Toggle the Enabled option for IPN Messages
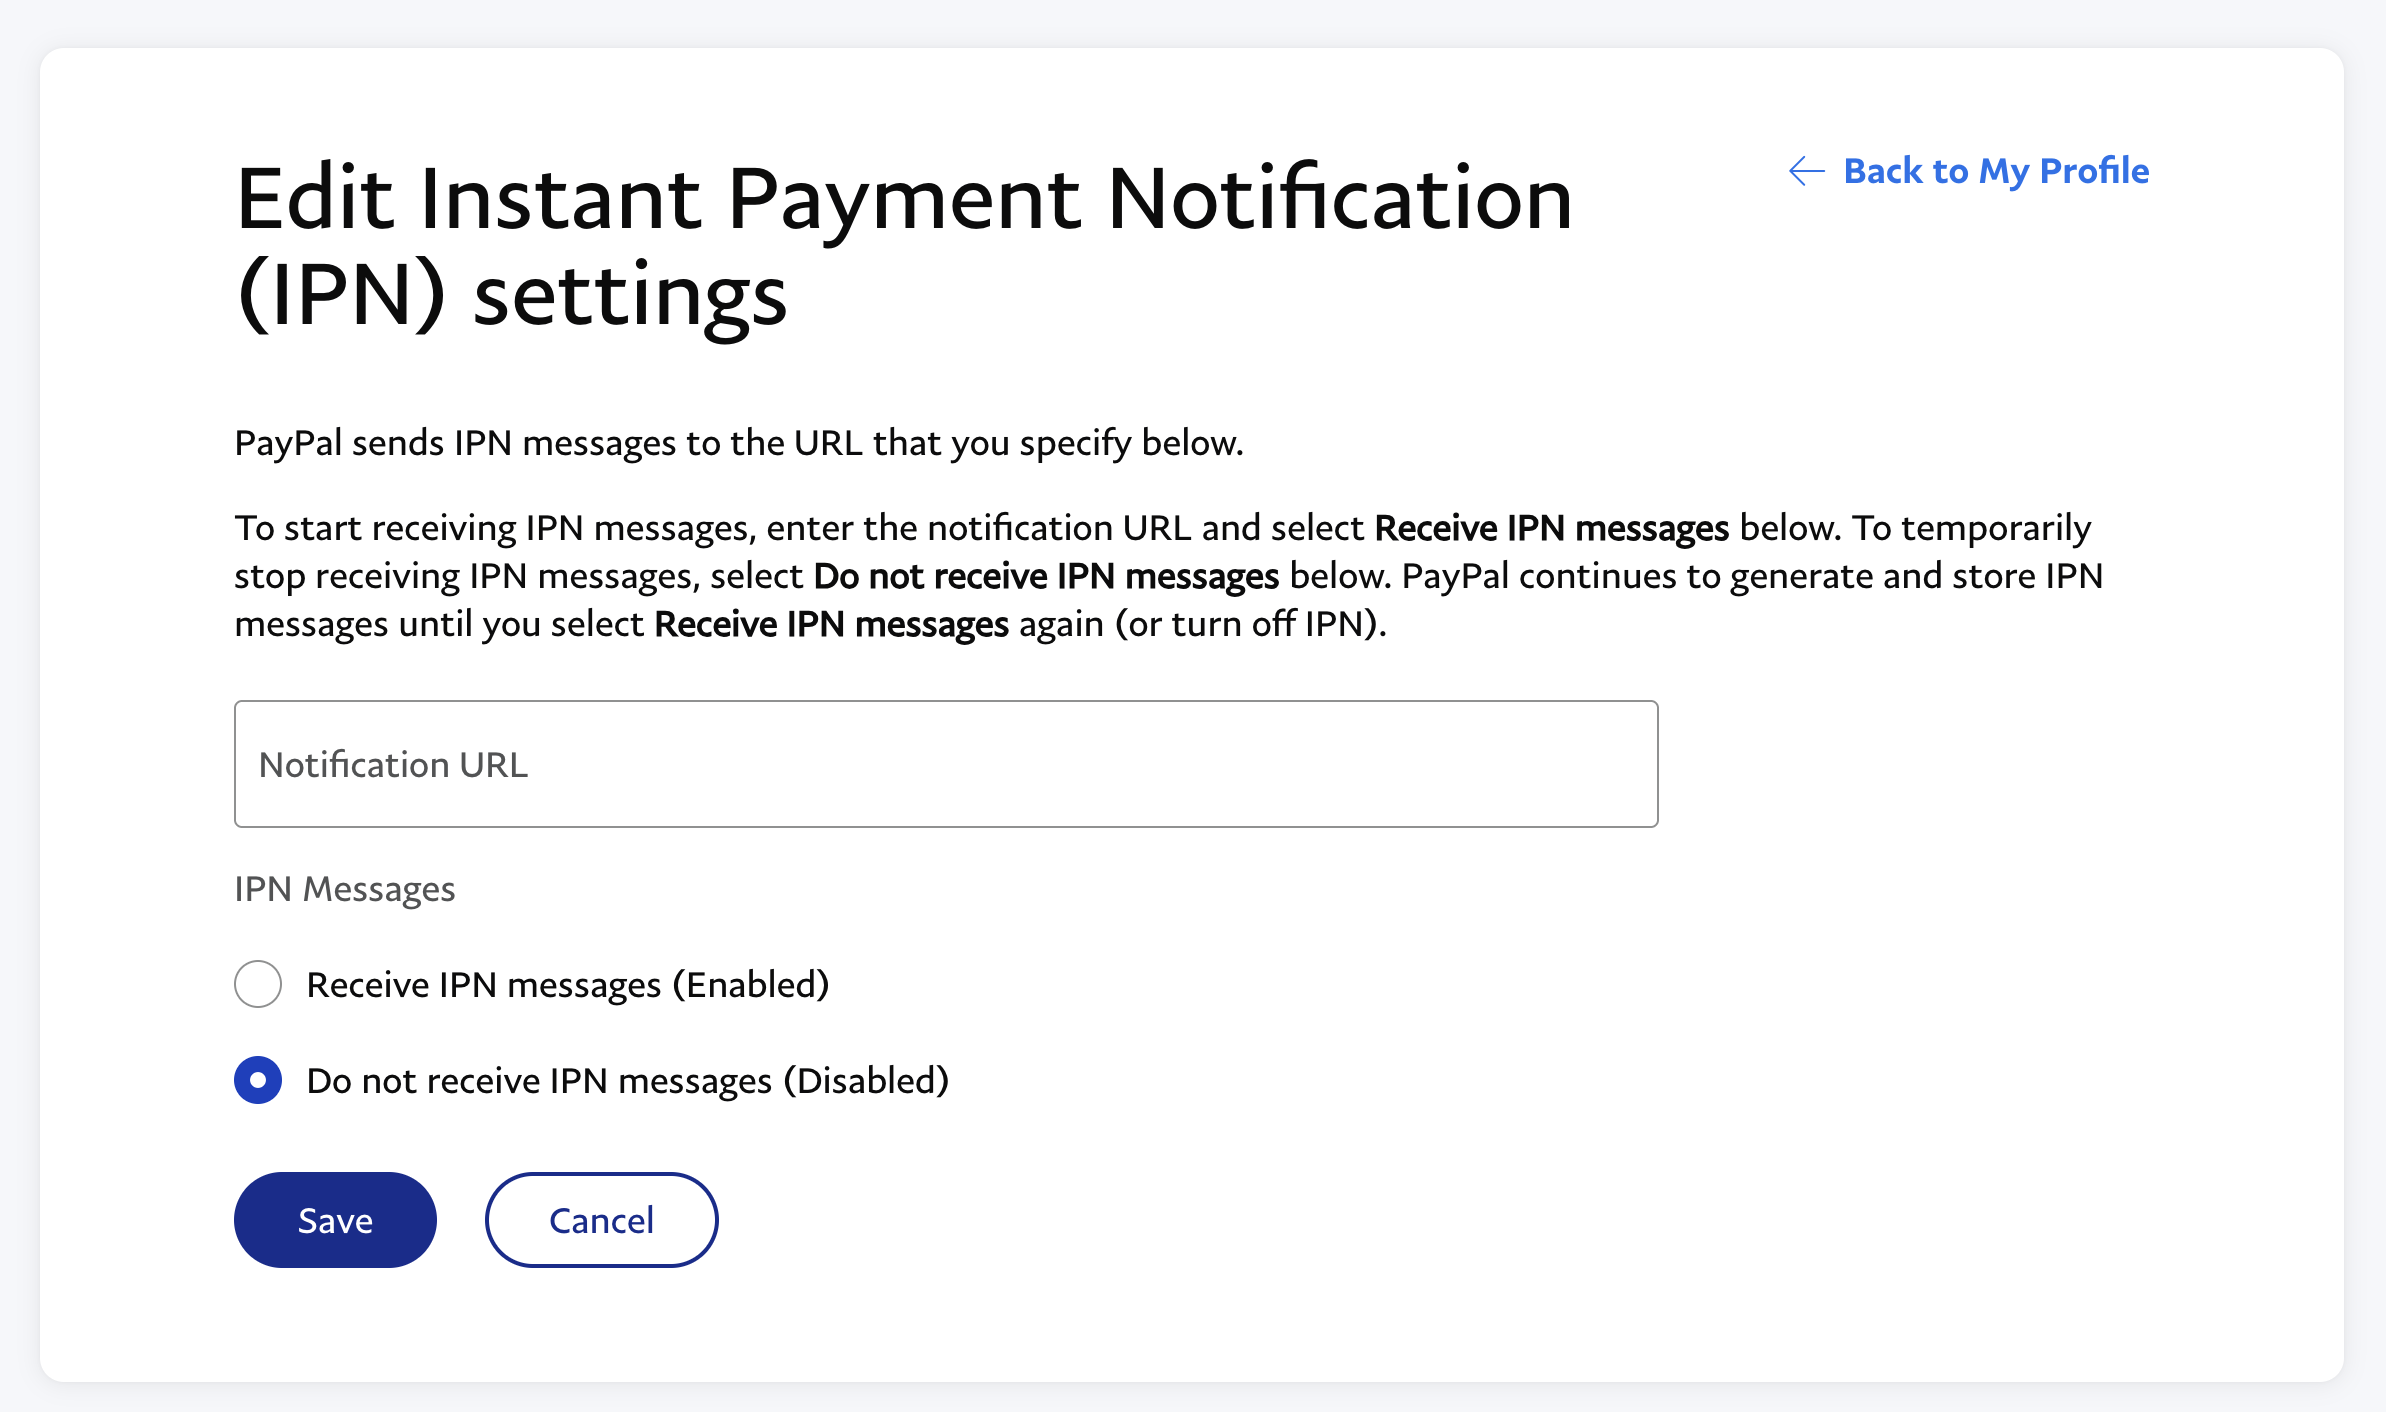 [x=257, y=984]
